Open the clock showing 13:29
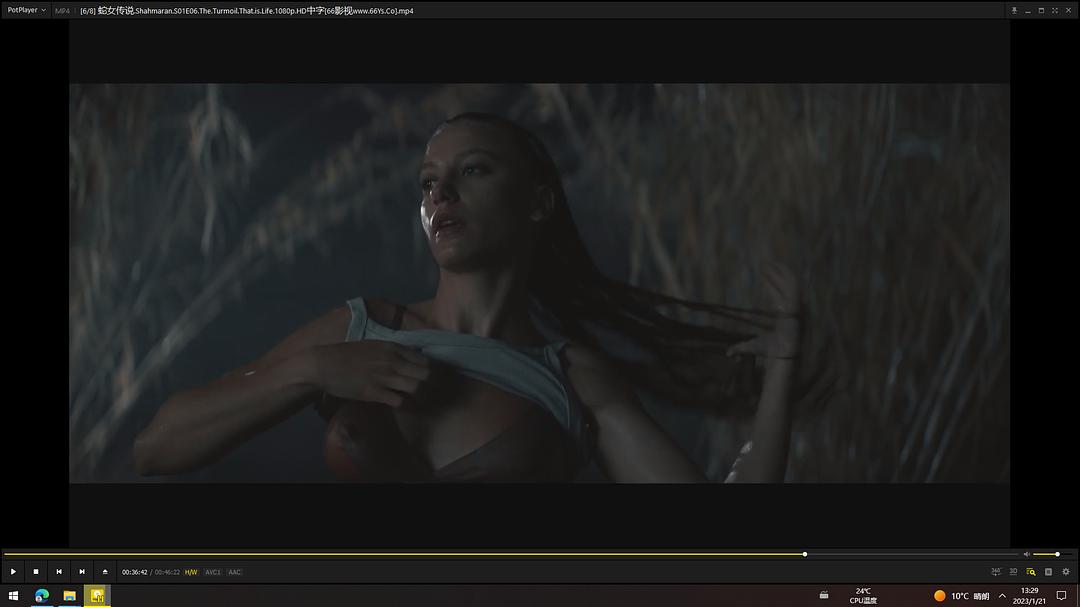The image size is (1080, 607). (x=1029, y=596)
